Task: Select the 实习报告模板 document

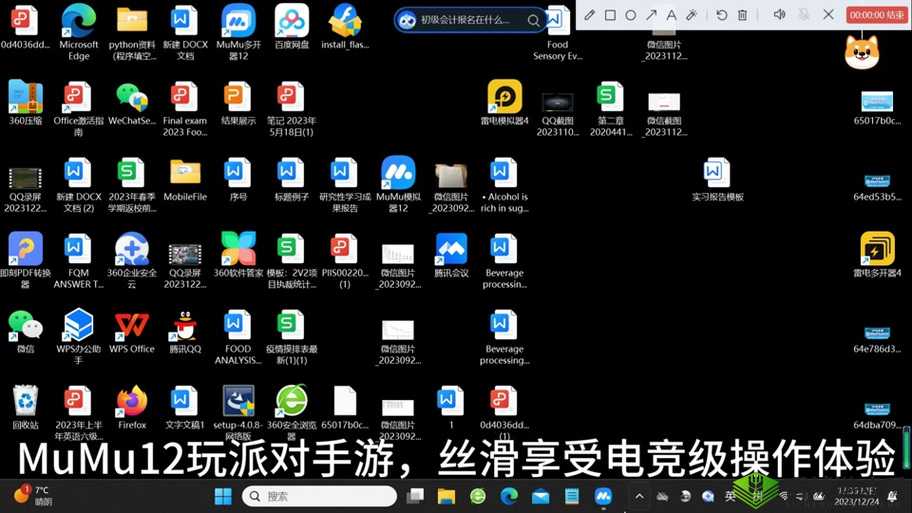Action: (x=717, y=180)
